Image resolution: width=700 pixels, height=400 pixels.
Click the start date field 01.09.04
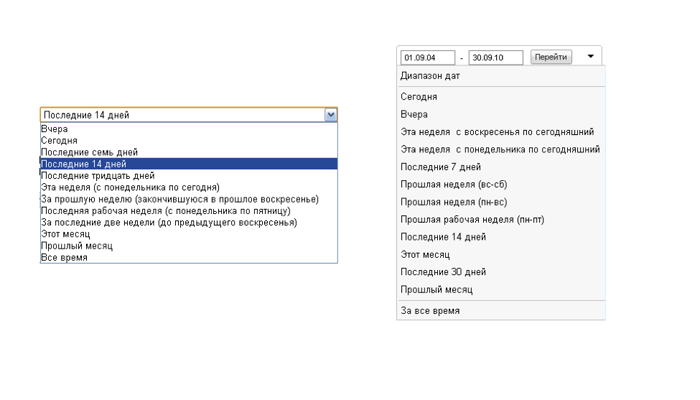(428, 58)
